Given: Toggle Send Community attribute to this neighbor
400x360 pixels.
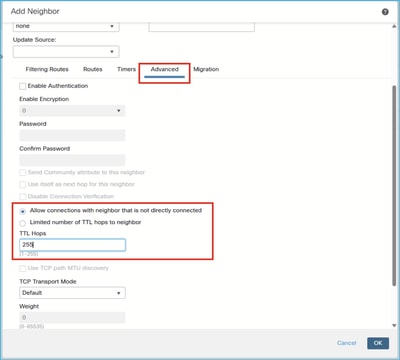Looking at the screenshot, I should pyautogui.click(x=23, y=173).
